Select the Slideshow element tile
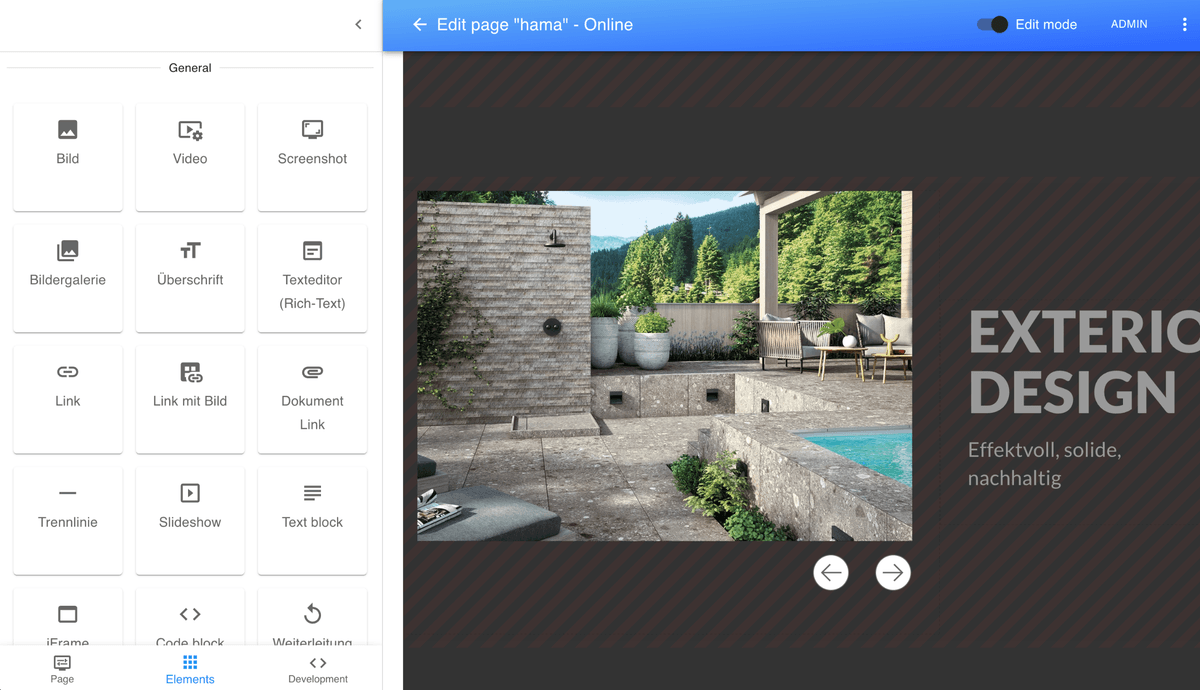The width and height of the screenshot is (1200, 690). (x=190, y=519)
